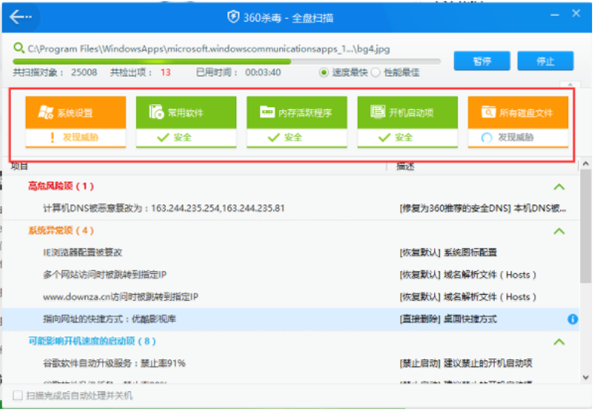Select the www.downza.cn访问时被跳转 row

[x=291, y=297]
